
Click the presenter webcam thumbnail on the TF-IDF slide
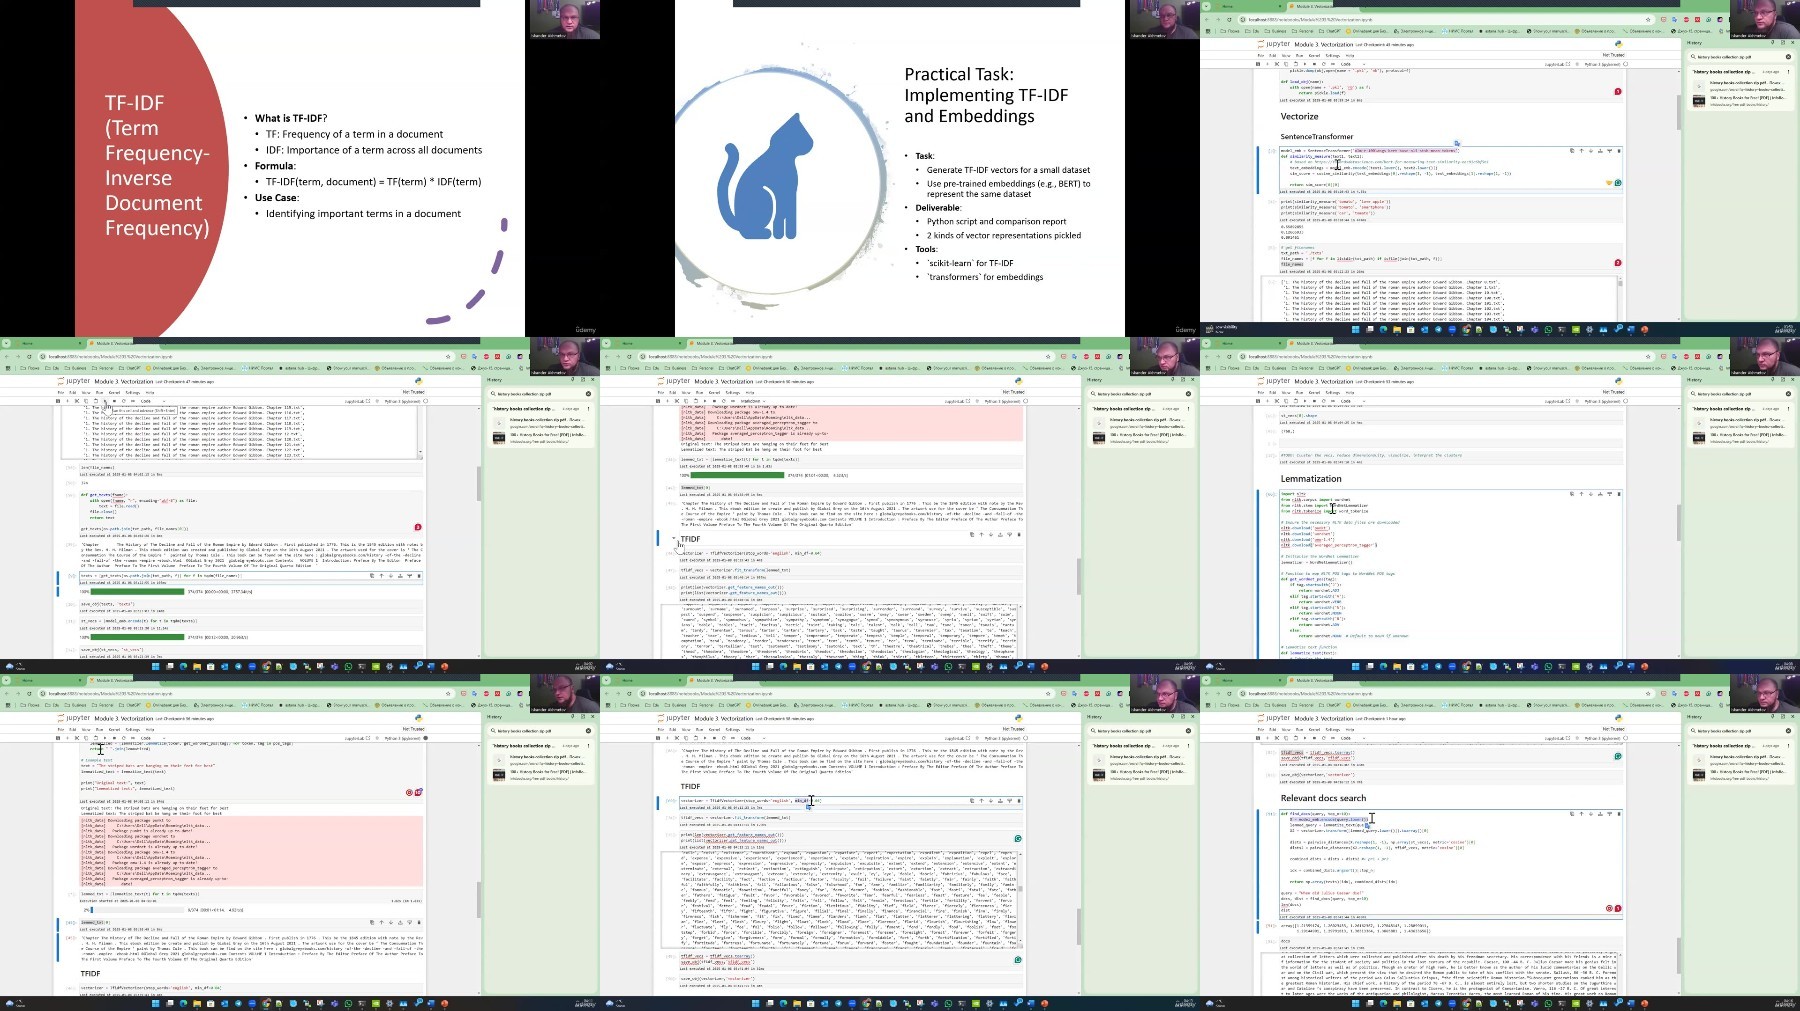tap(565, 19)
